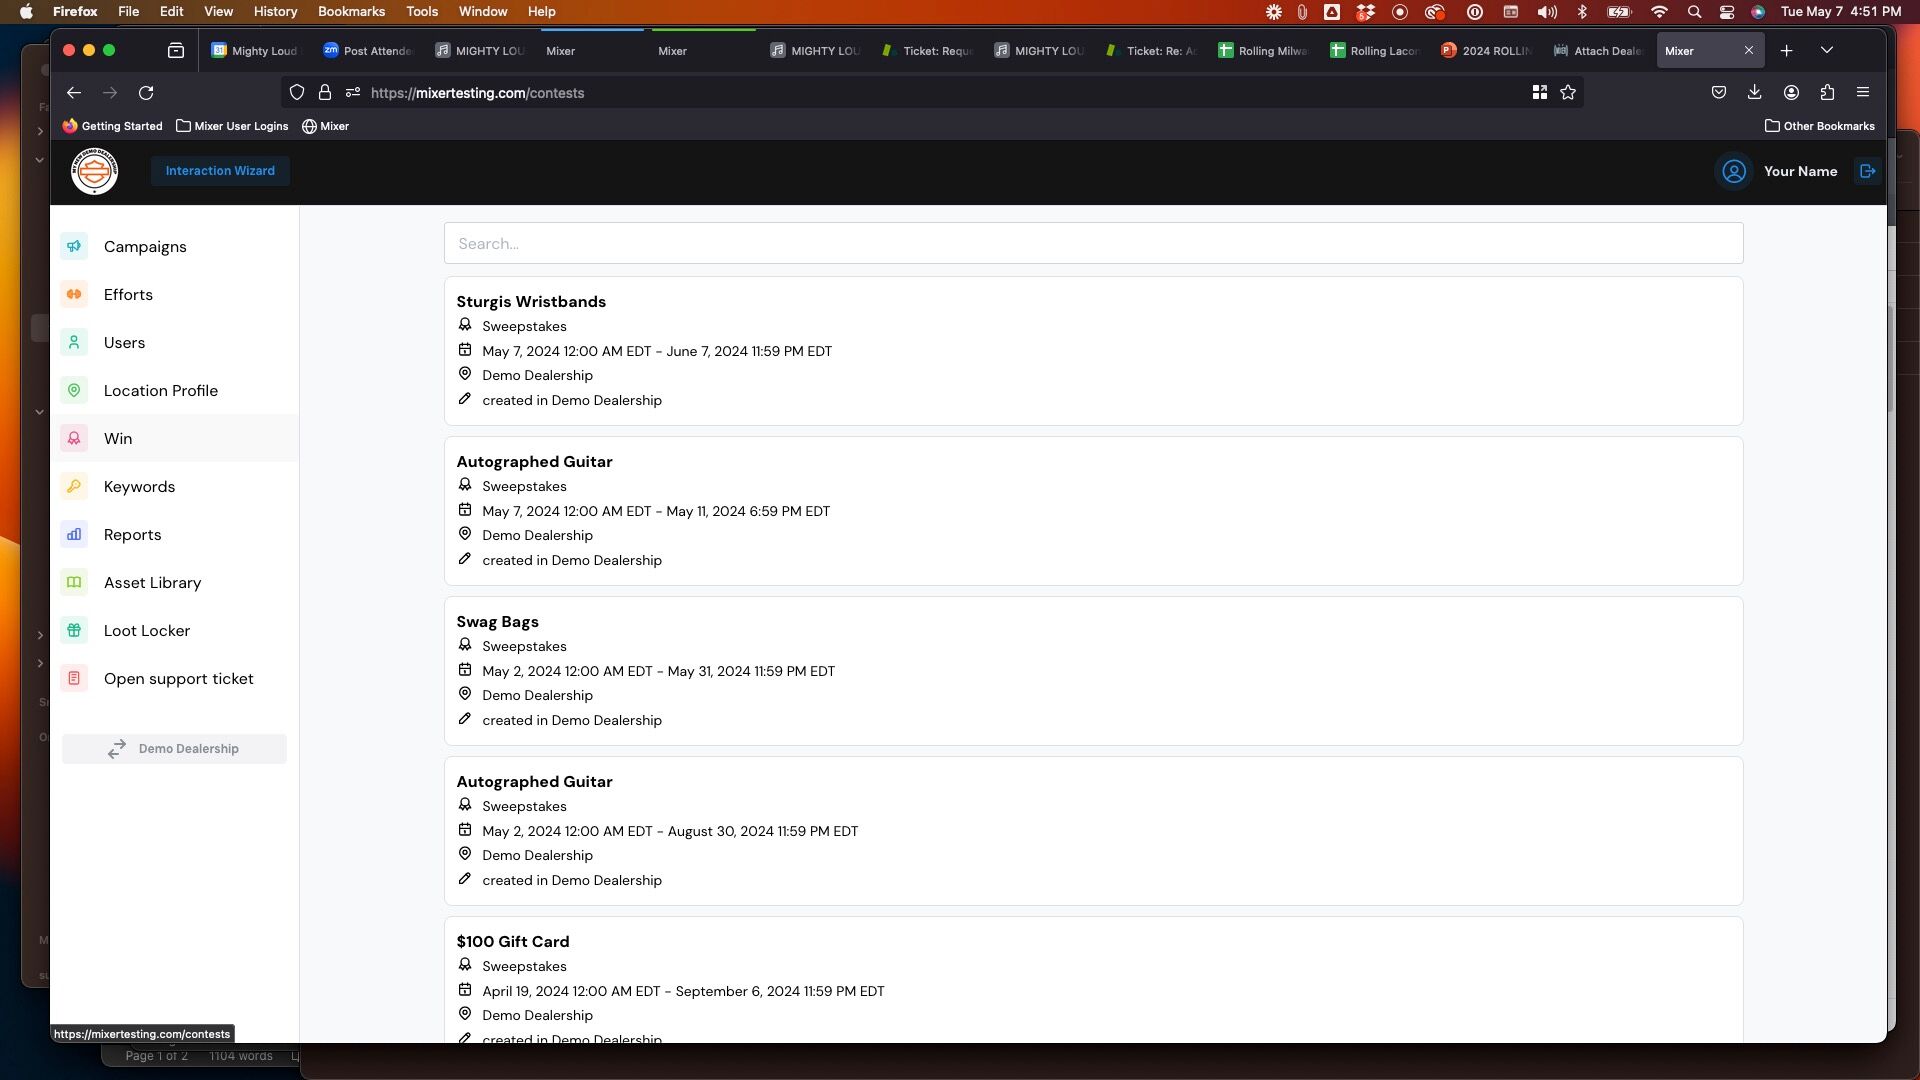The image size is (1920, 1080).
Task: Open Firefox application hamburger menu
Action: [x=1862, y=93]
